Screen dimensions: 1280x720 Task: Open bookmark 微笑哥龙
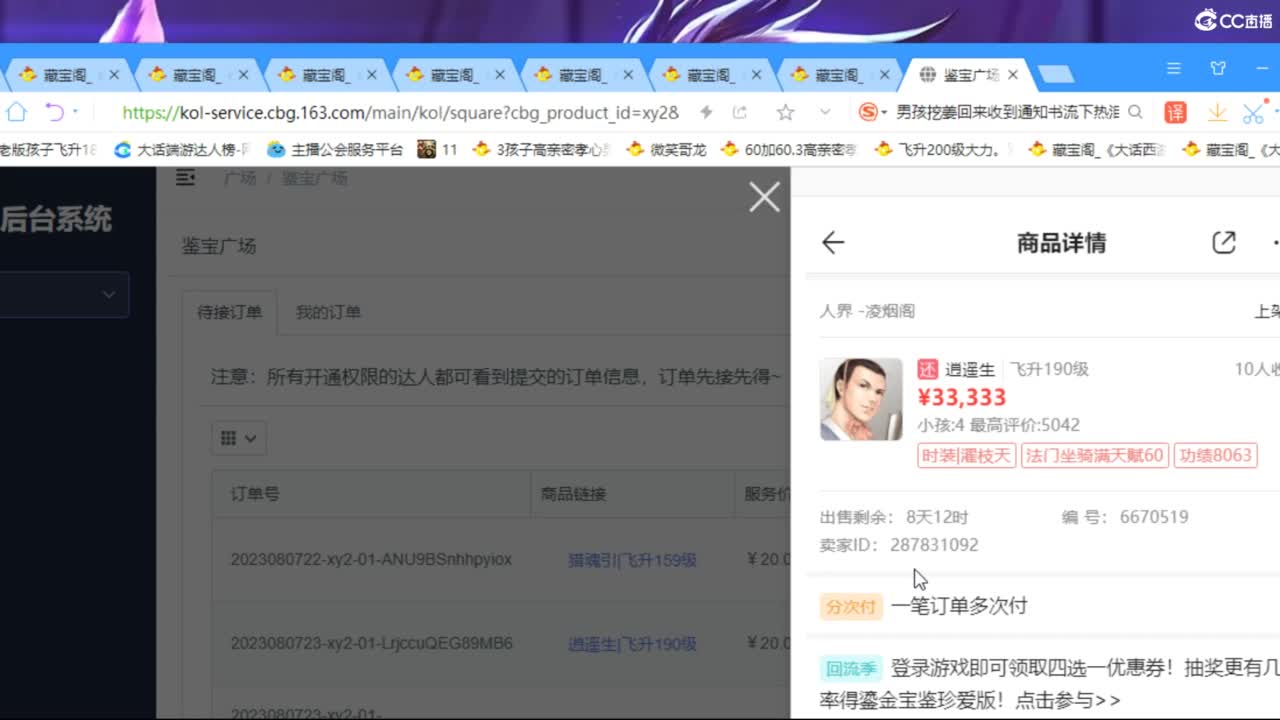pyautogui.click(x=666, y=150)
